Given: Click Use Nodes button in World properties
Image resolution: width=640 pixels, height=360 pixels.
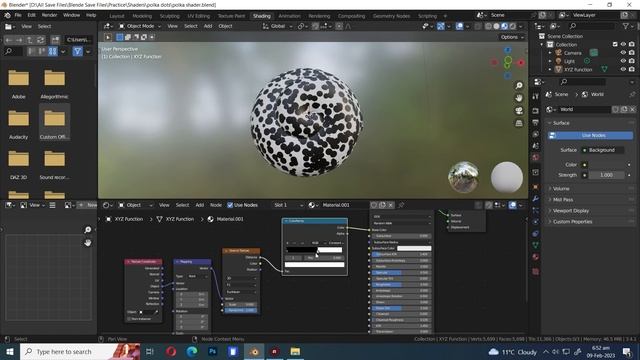Looking at the screenshot, I should tap(590, 135).
